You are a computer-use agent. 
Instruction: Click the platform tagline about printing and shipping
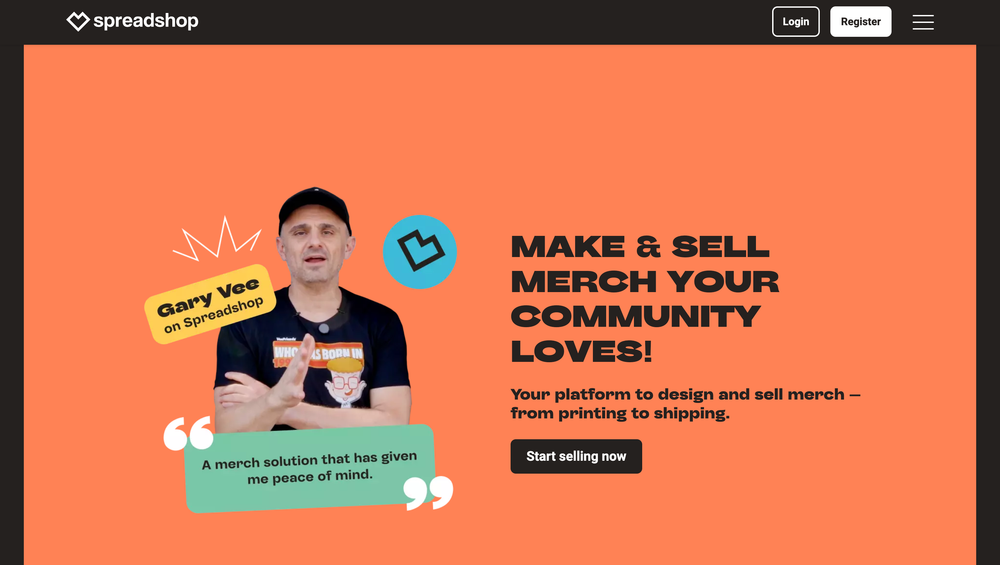coord(685,404)
